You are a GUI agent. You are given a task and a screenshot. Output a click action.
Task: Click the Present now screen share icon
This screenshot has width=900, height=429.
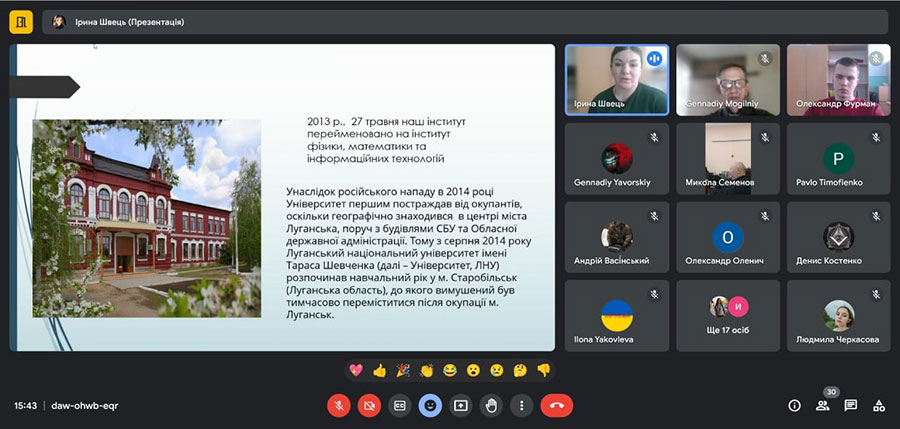pos(460,405)
